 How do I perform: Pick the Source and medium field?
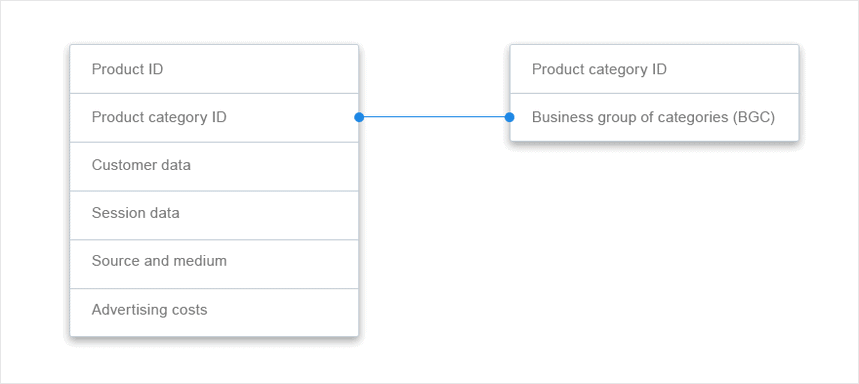[x=214, y=263]
